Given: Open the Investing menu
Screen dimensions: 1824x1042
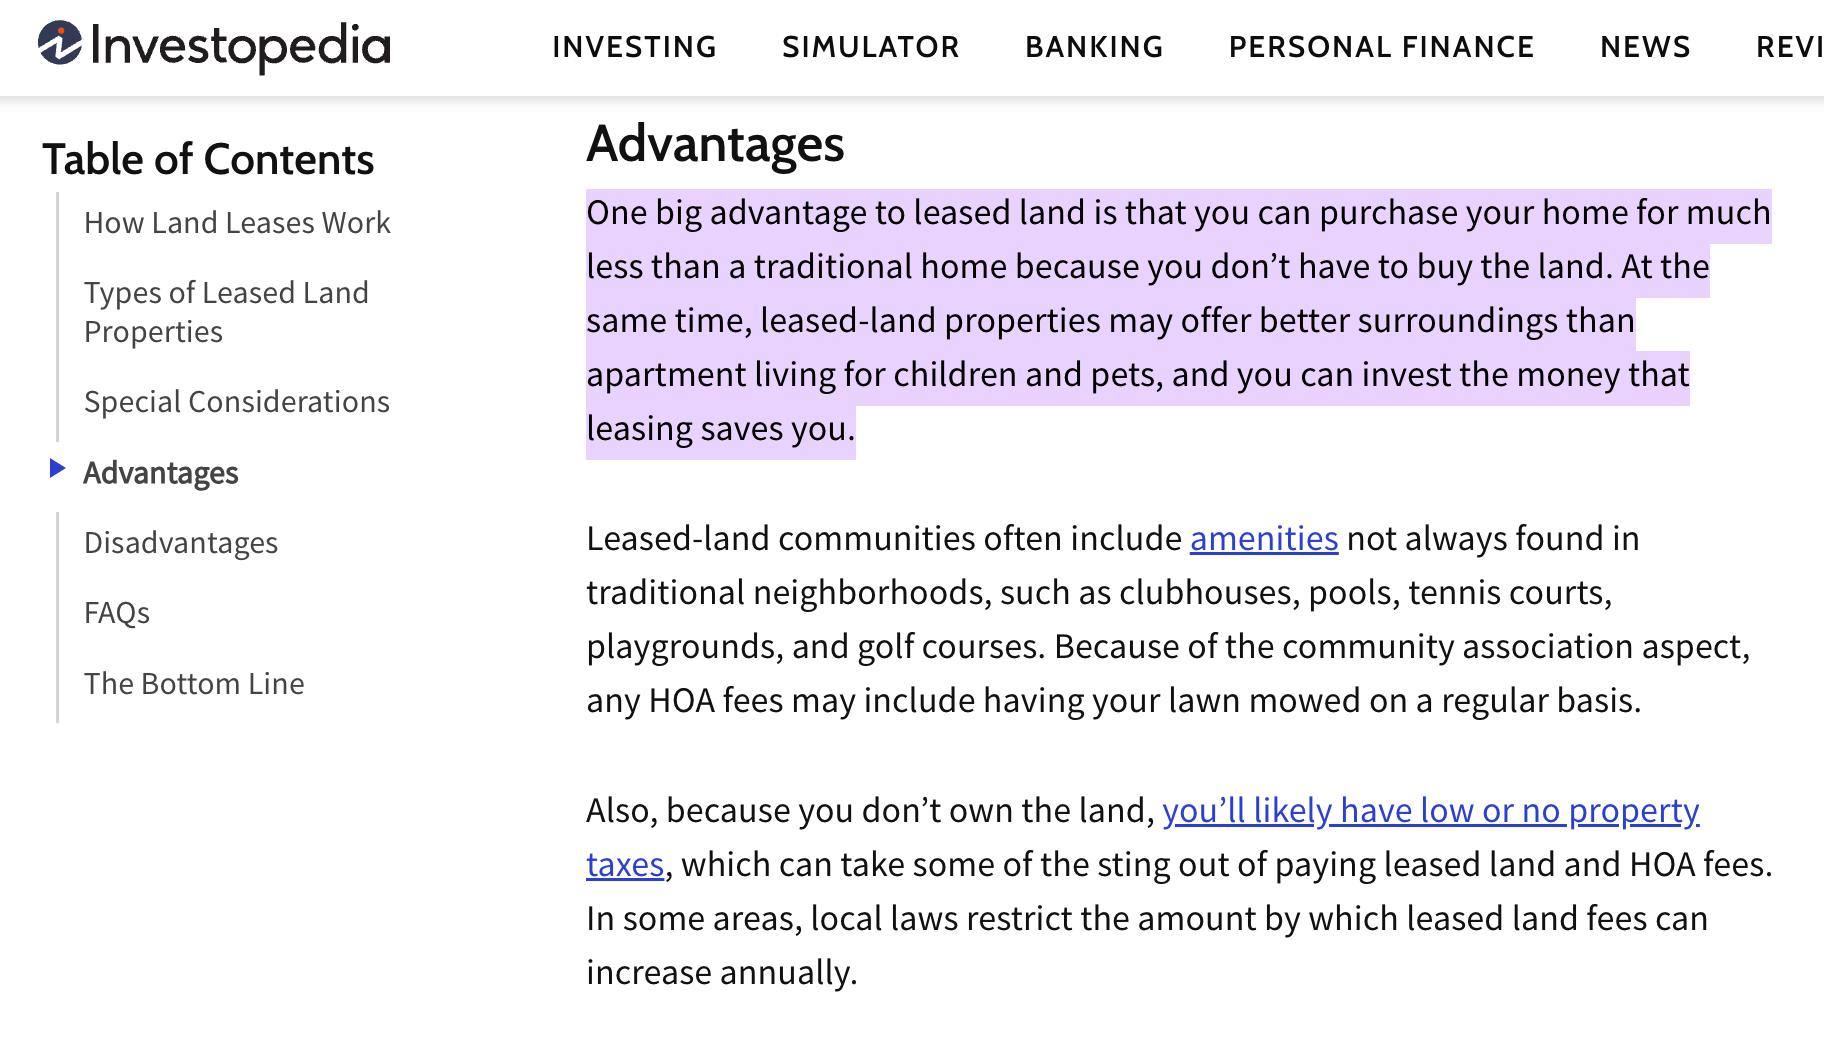Looking at the screenshot, I should click(634, 47).
